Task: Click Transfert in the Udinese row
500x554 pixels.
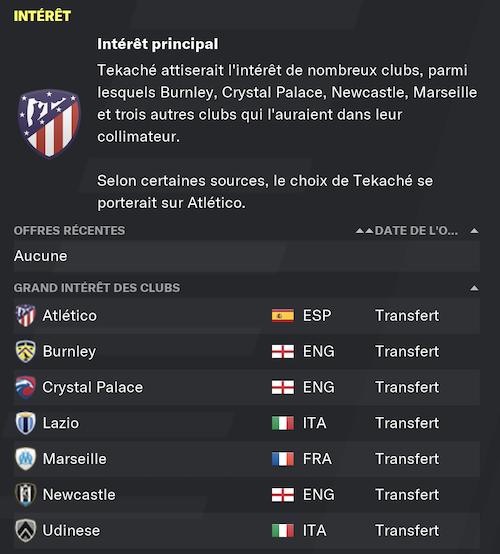Action: pyautogui.click(x=407, y=530)
